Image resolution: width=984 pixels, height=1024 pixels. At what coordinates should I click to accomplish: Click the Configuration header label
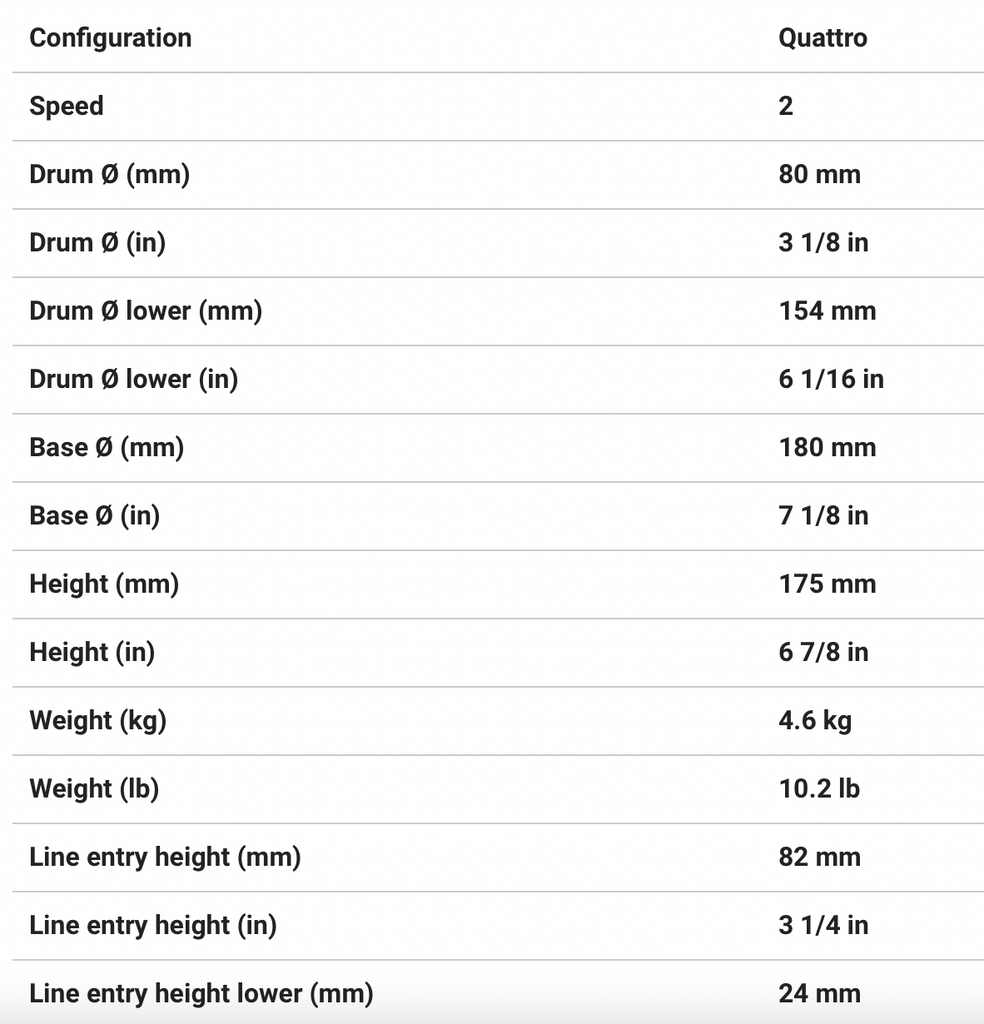(110, 38)
